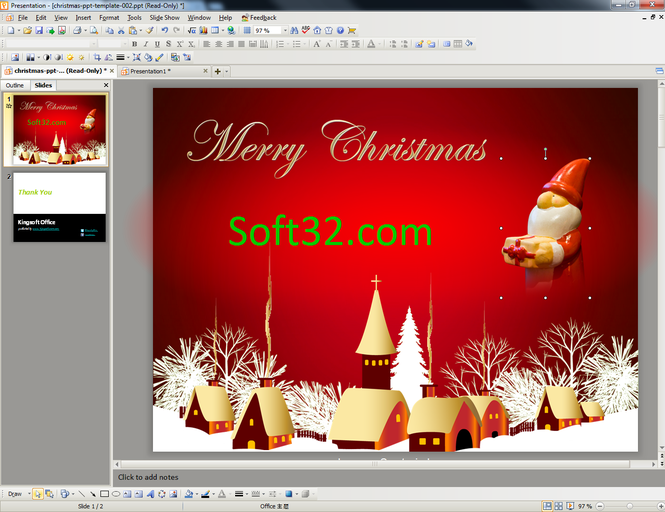Click the zoom out minus button in status bar
The width and height of the screenshot is (665, 512).
point(600,506)
